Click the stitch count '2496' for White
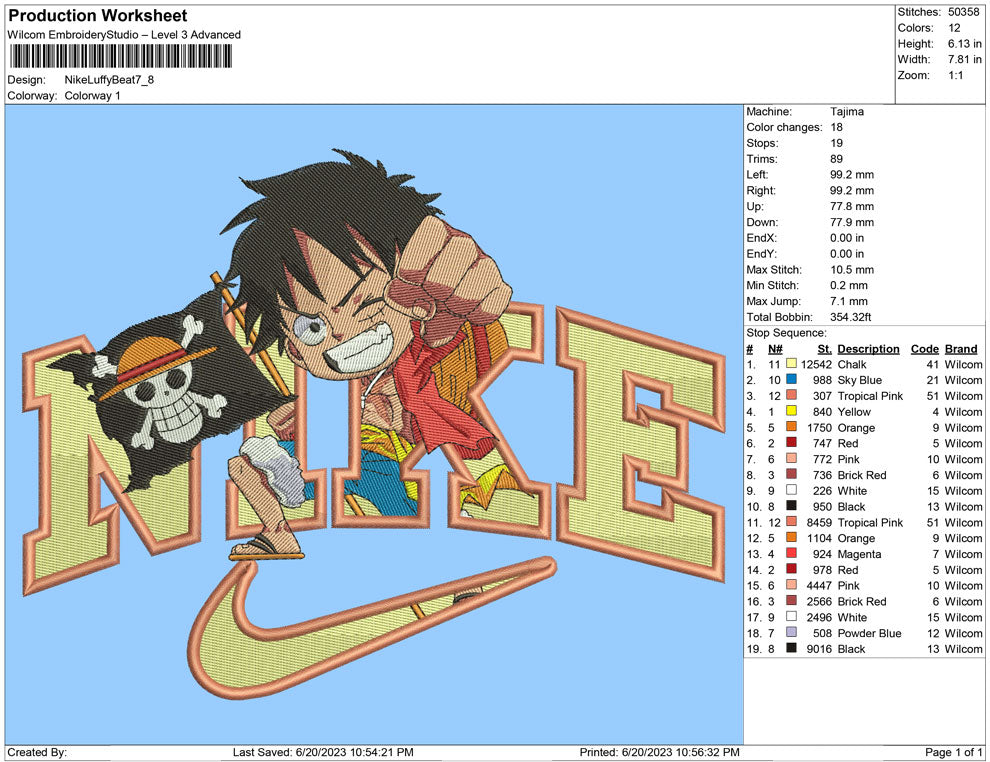This screenshot has height=762, width=990. 819,617
